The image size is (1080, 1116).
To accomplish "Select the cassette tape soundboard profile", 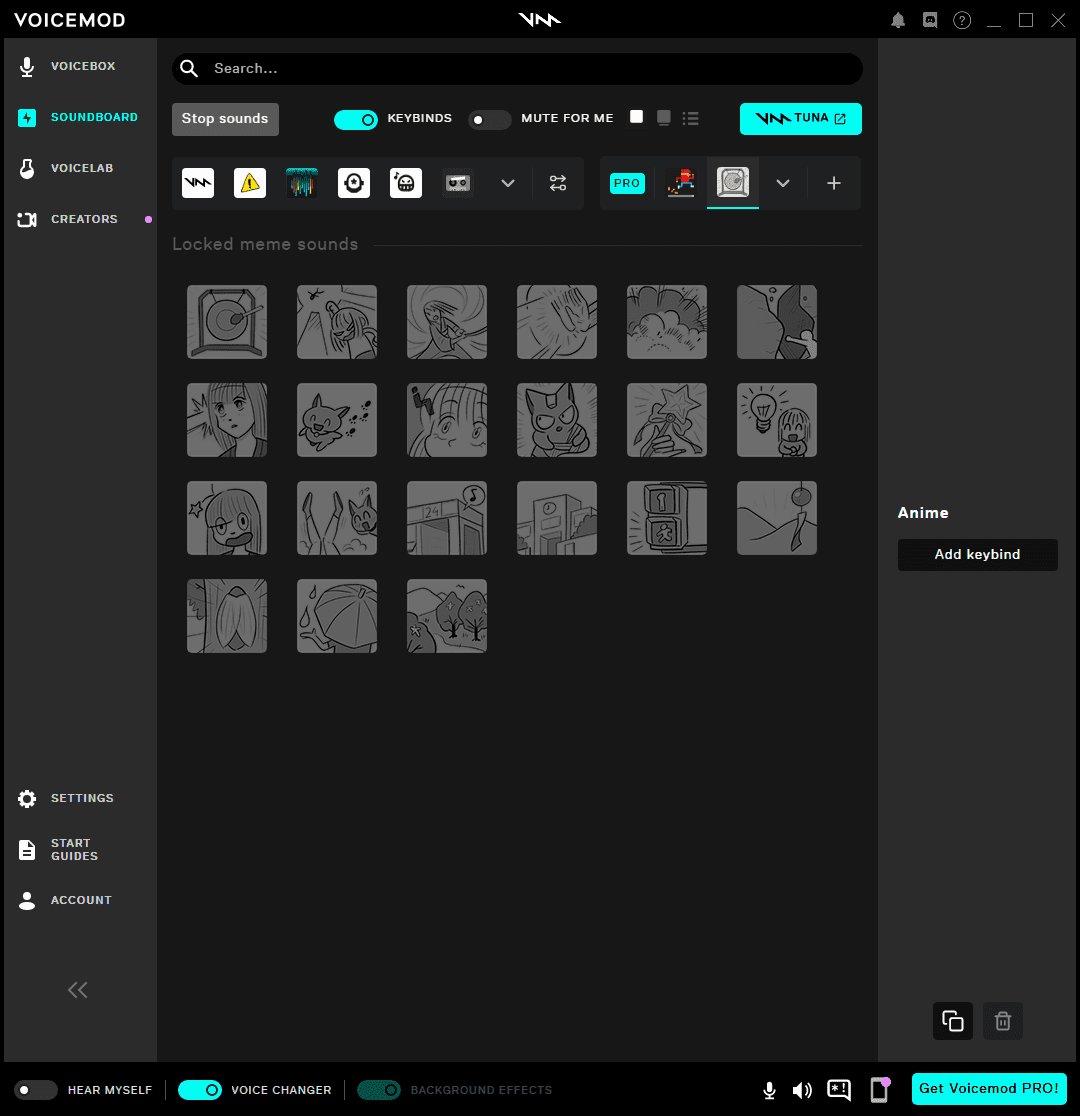I will [458, 183].
